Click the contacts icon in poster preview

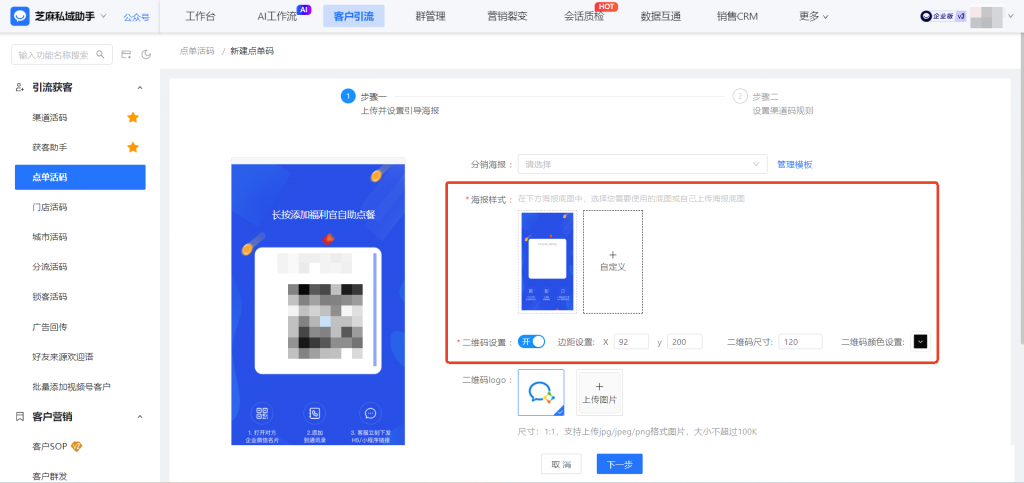point(315,413)
